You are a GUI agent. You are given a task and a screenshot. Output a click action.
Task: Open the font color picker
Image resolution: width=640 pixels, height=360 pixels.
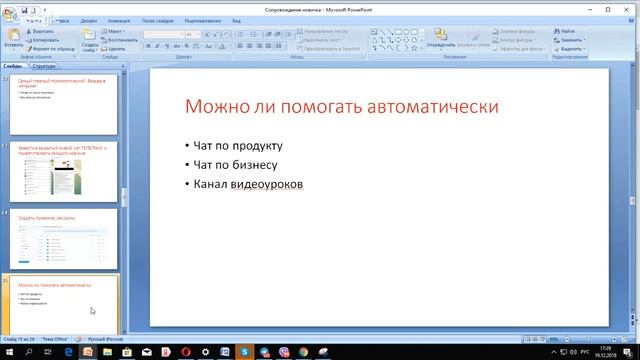[222, 46]
